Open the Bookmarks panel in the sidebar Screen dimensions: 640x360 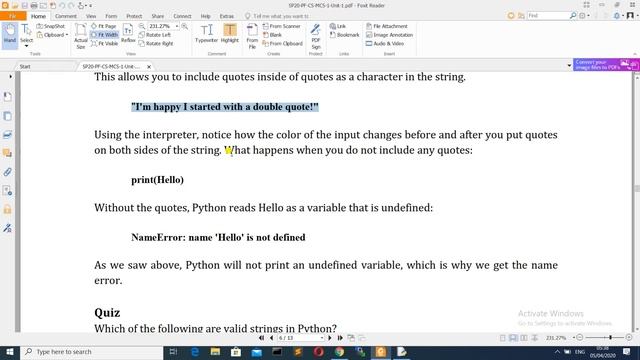(7, 97)
